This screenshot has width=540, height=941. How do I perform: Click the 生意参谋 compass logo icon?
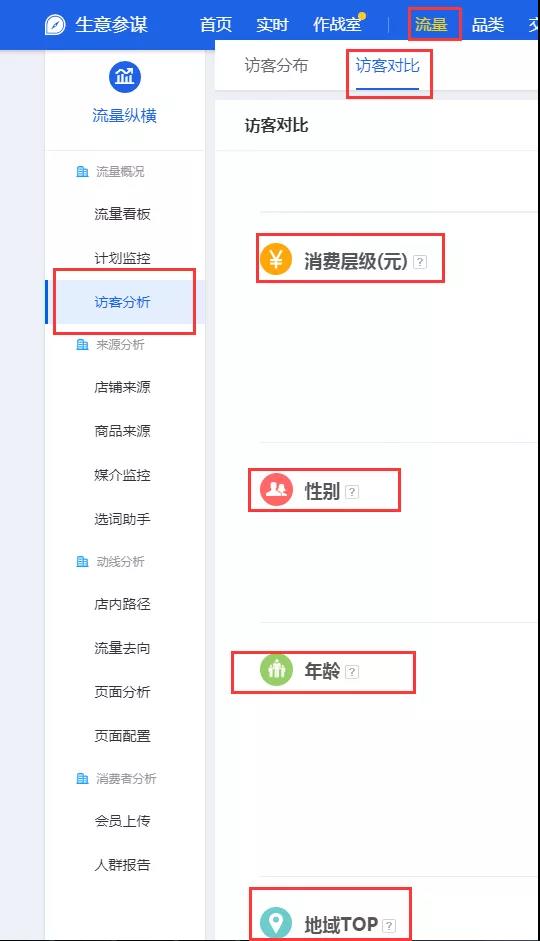(55, 25)
